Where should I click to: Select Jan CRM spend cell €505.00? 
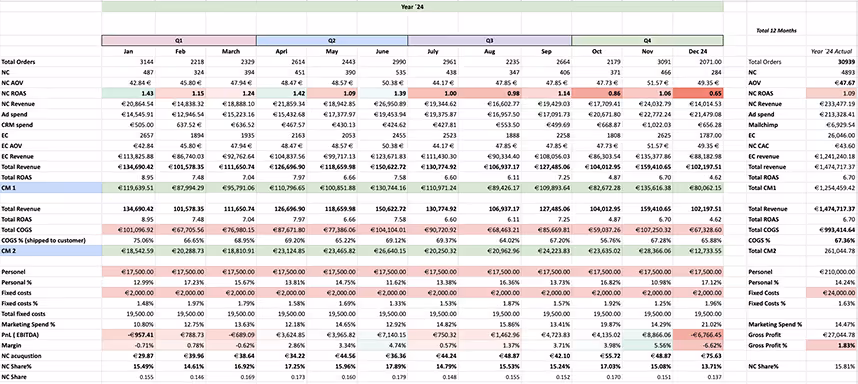[141, 125]
